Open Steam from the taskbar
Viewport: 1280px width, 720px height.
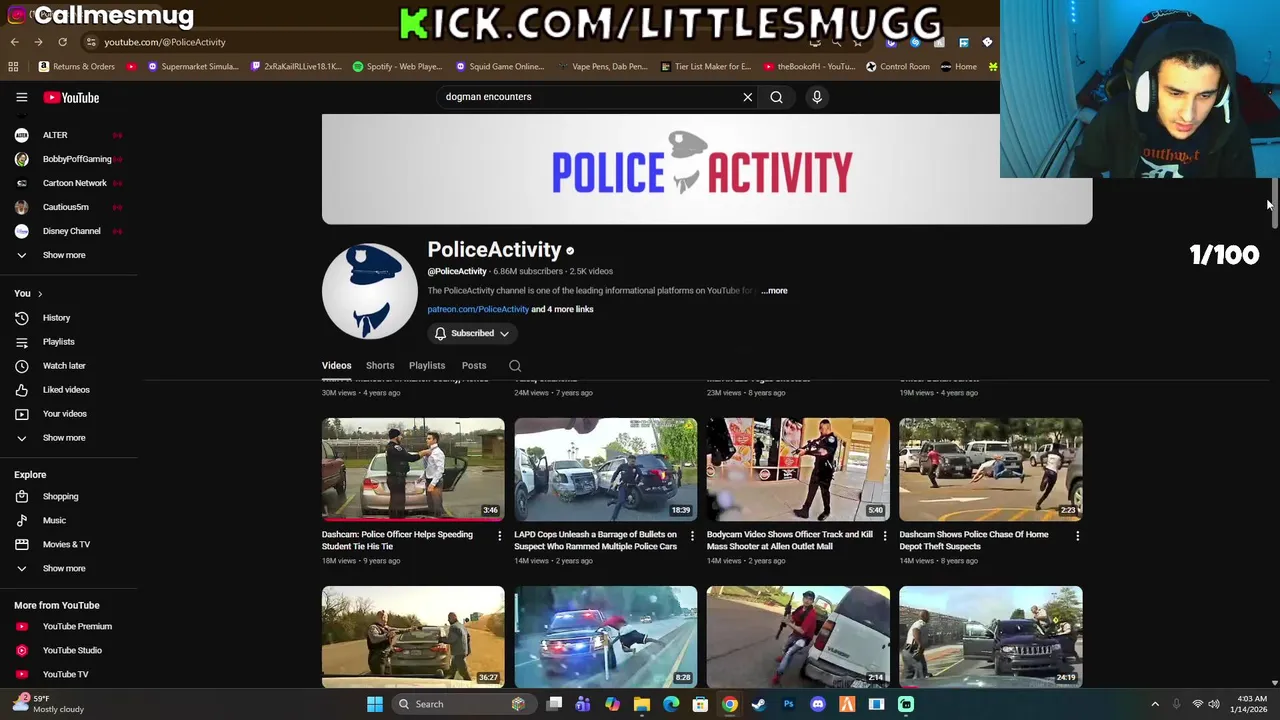point(759,704)
